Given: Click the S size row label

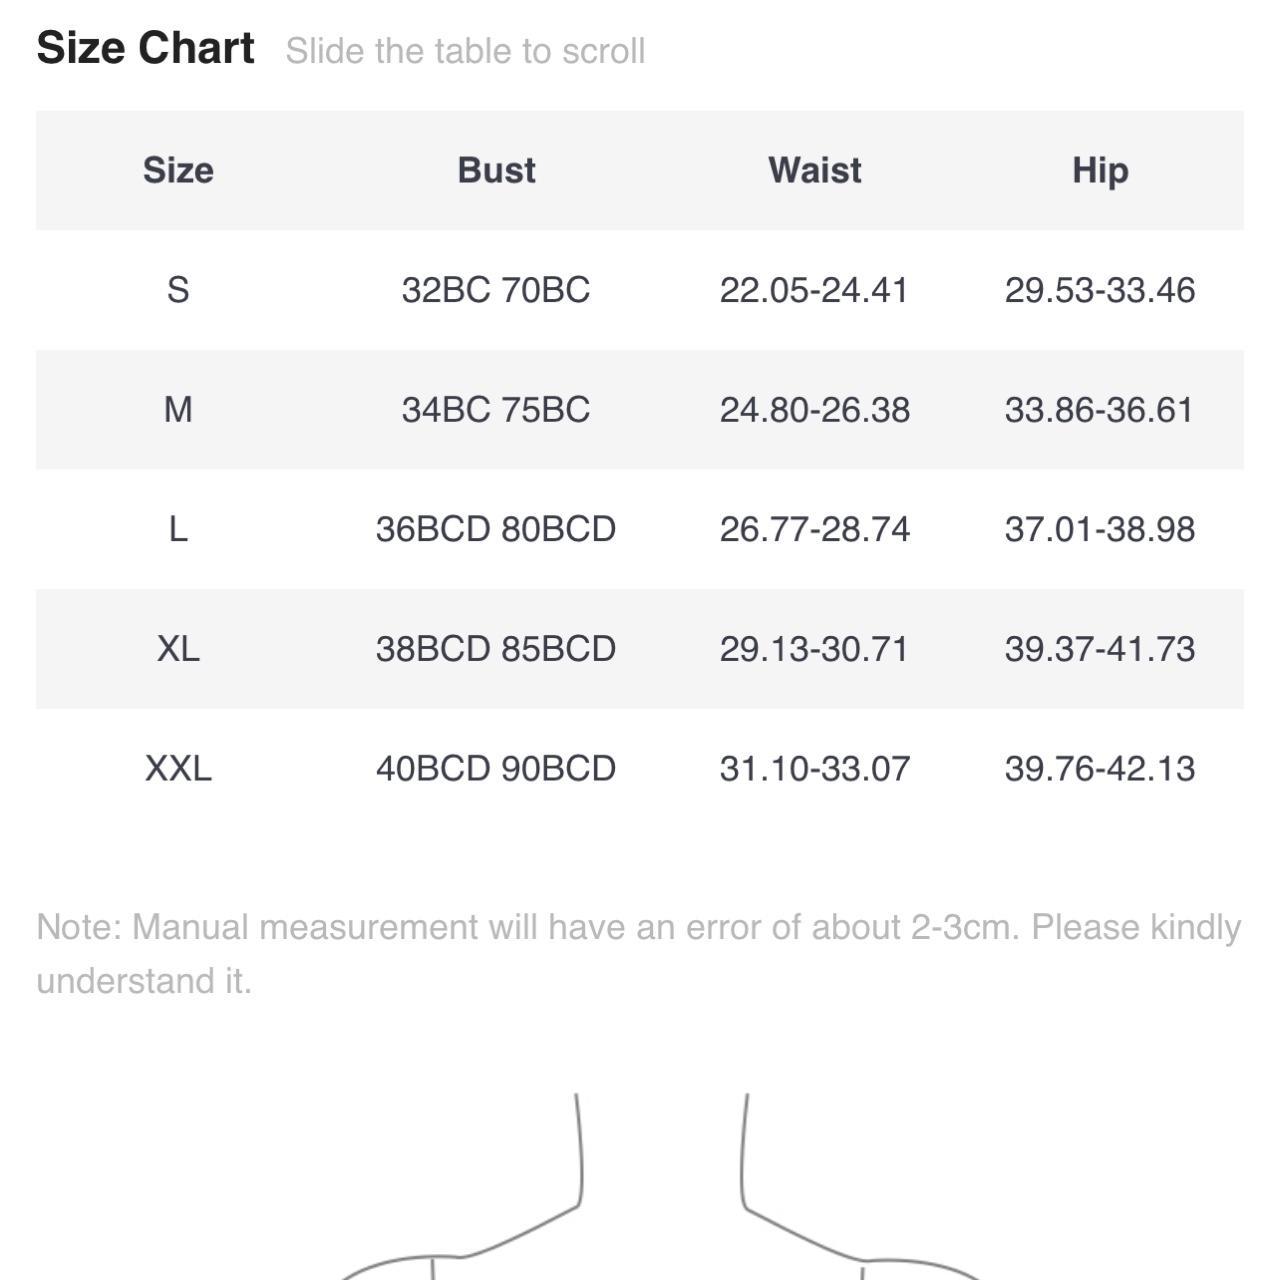Looking at the screenshot, I should coord(178,290).
